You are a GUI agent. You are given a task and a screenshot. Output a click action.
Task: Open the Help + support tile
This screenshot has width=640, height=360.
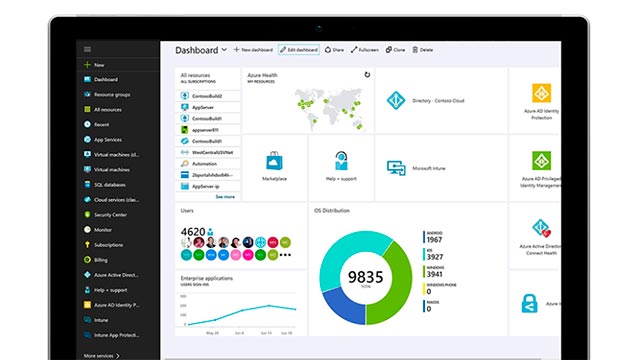341,168
